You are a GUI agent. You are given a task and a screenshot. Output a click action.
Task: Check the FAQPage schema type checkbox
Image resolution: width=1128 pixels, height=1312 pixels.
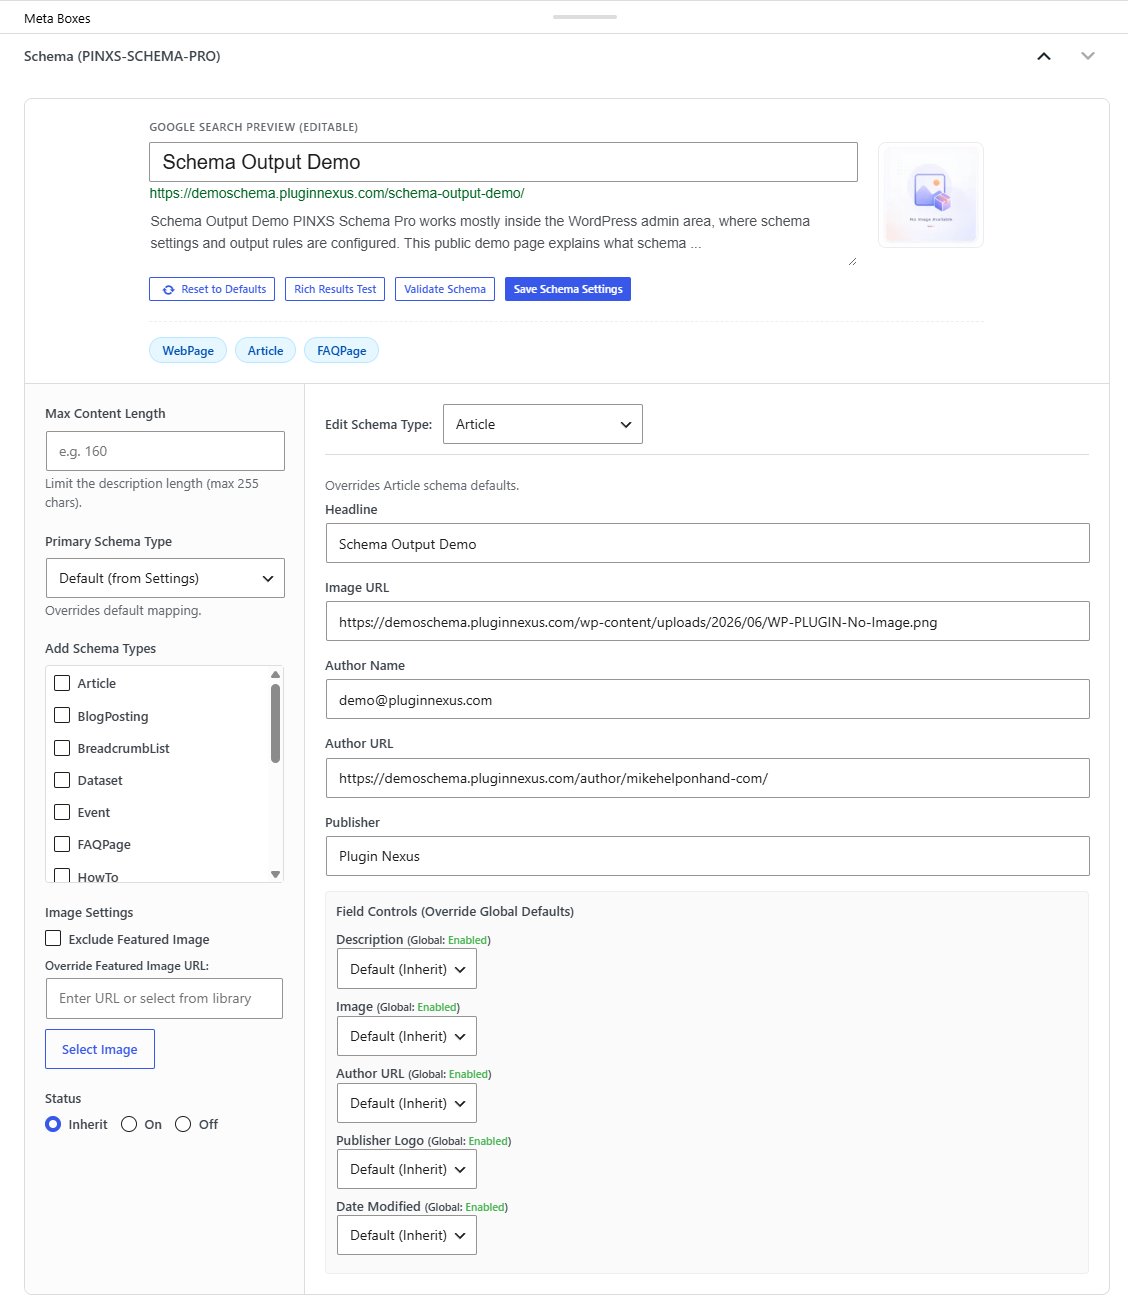(62, 844)
